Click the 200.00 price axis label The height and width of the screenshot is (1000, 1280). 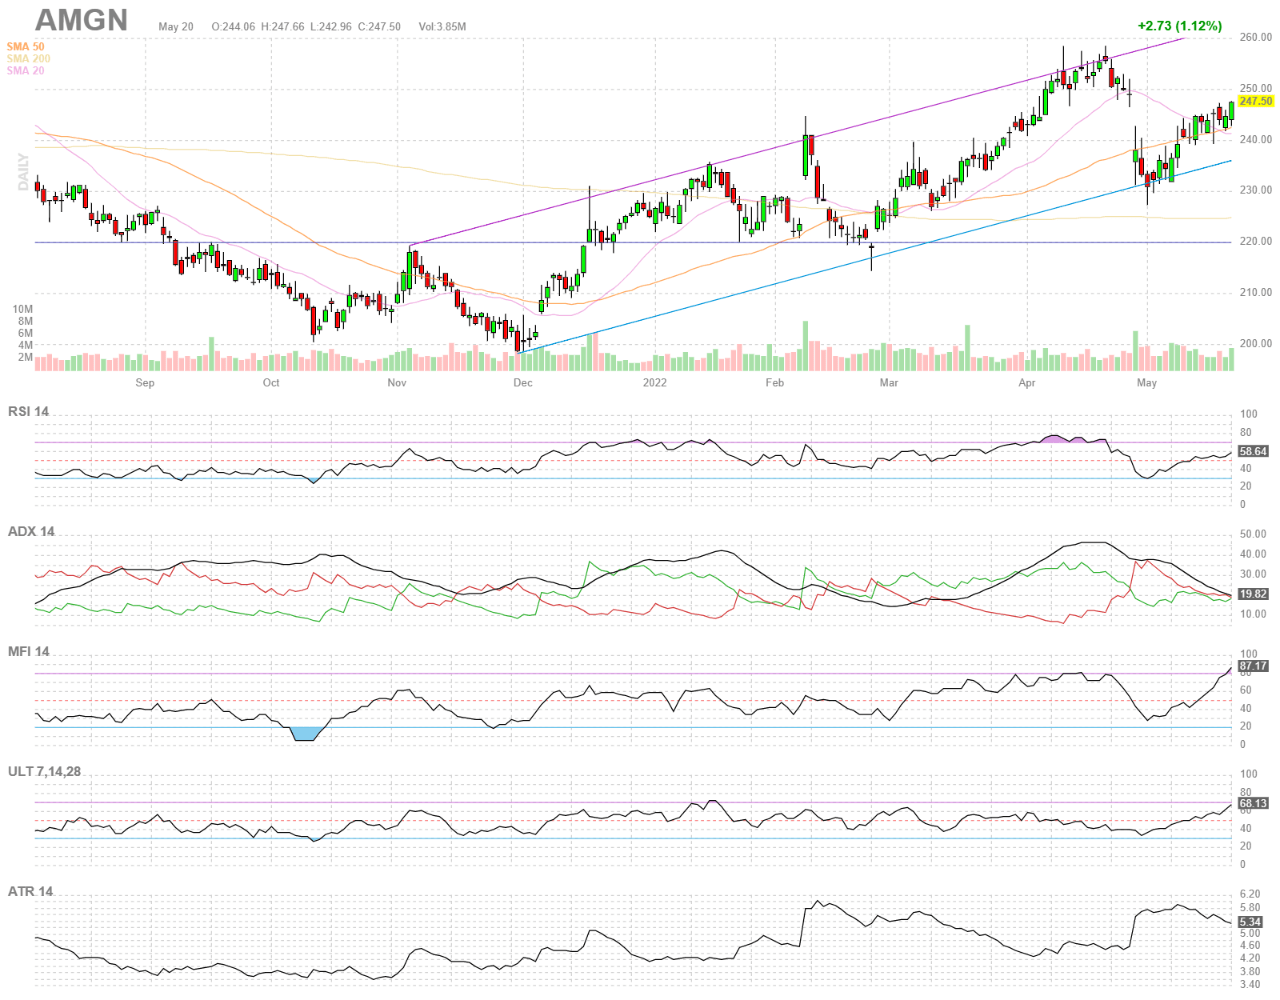[x=1256, y=344]
